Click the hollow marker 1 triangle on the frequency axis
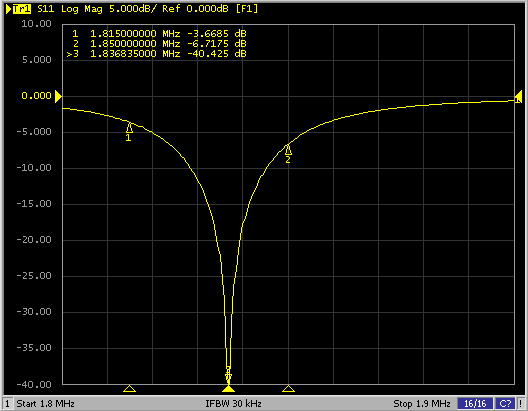This screenshot has height=411, width=528. 129,389
